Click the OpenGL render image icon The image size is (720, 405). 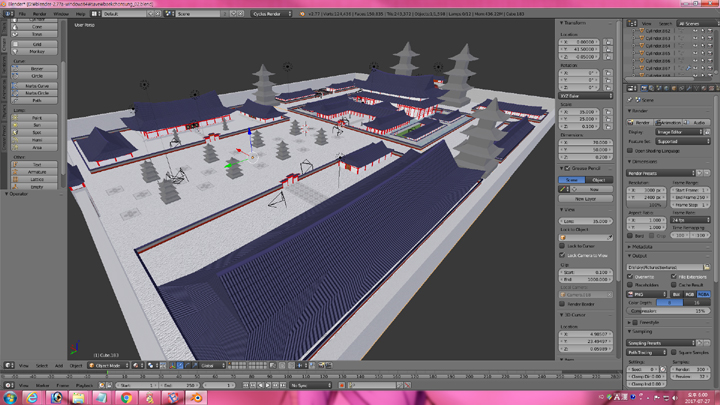(321, 366)
